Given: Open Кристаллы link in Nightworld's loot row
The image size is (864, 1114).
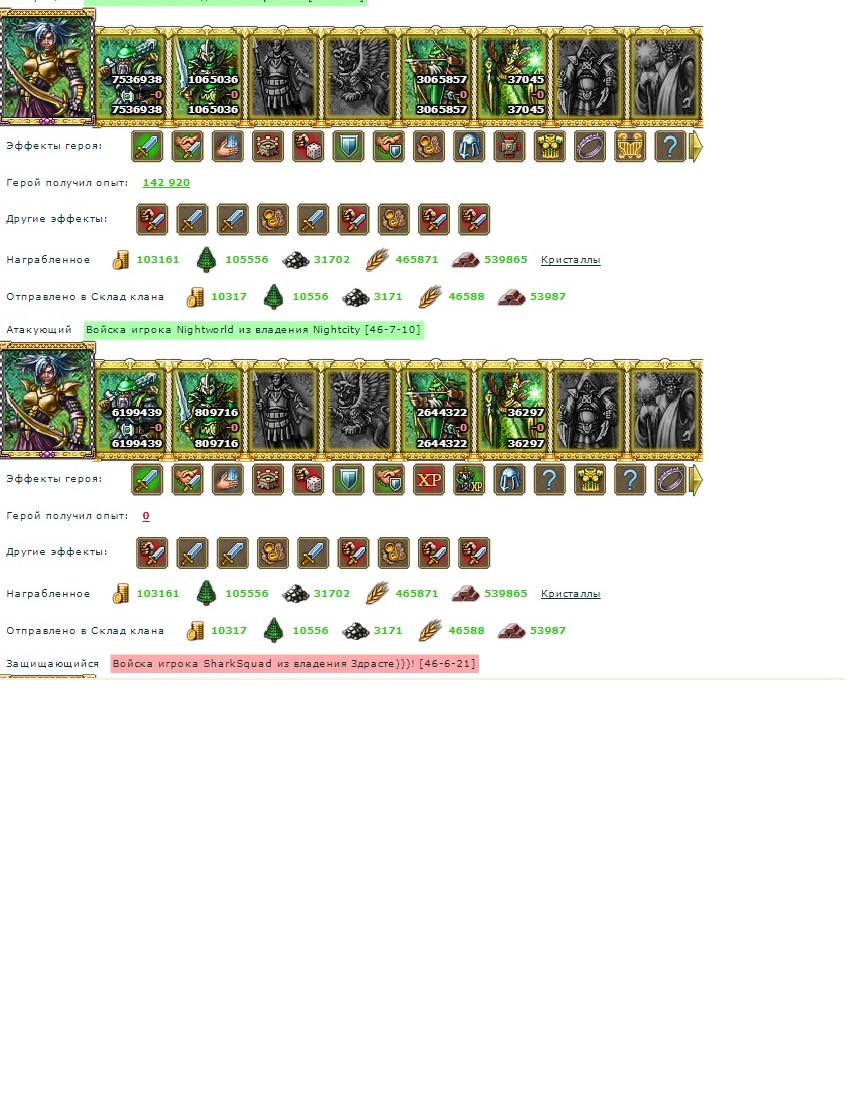Looking at the screenshot, I should point(571,594).
